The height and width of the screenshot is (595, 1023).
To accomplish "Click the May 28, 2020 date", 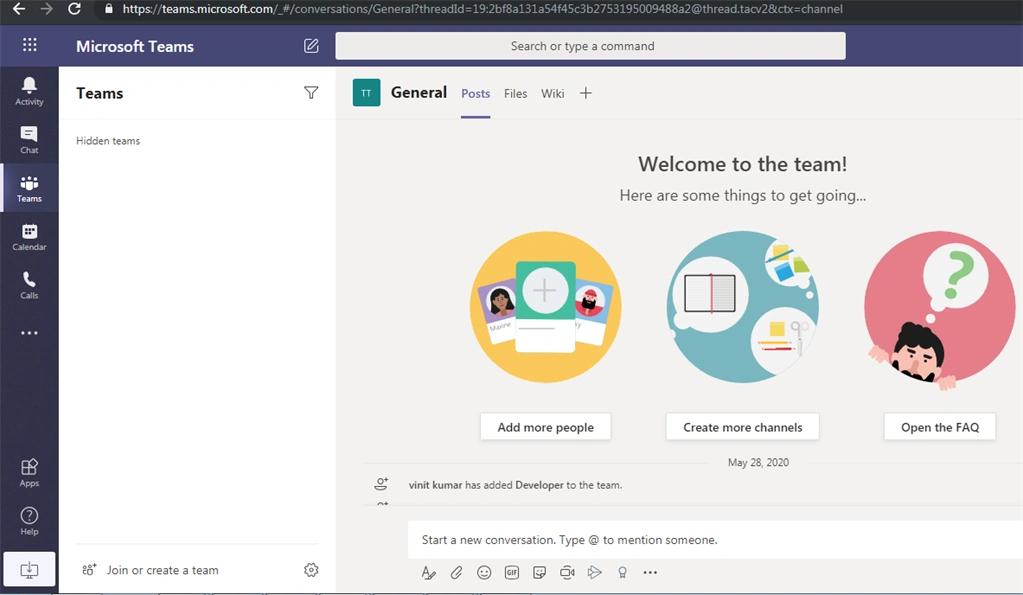I will pyautogui.click(x=758, y=462).
